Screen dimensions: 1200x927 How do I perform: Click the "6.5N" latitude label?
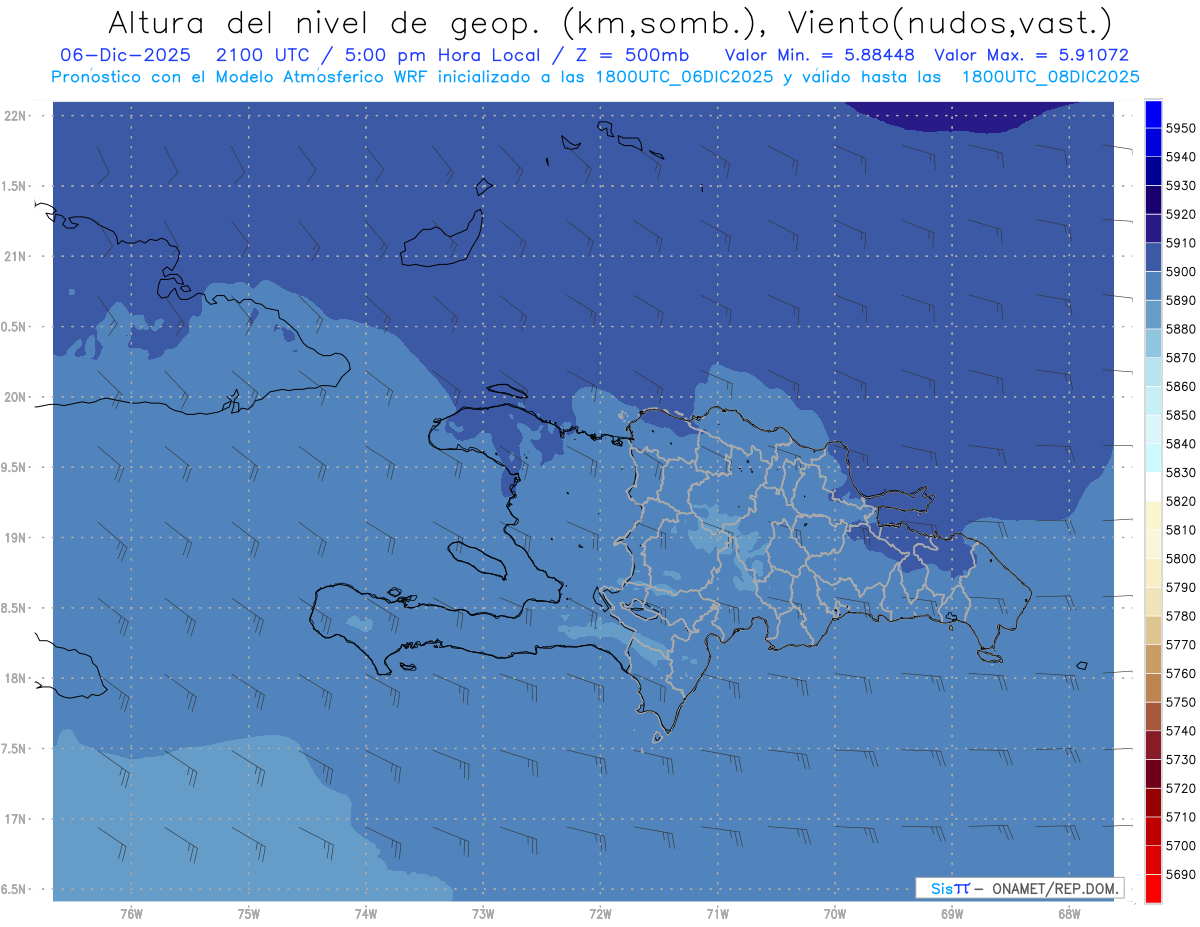coord(15,889)
